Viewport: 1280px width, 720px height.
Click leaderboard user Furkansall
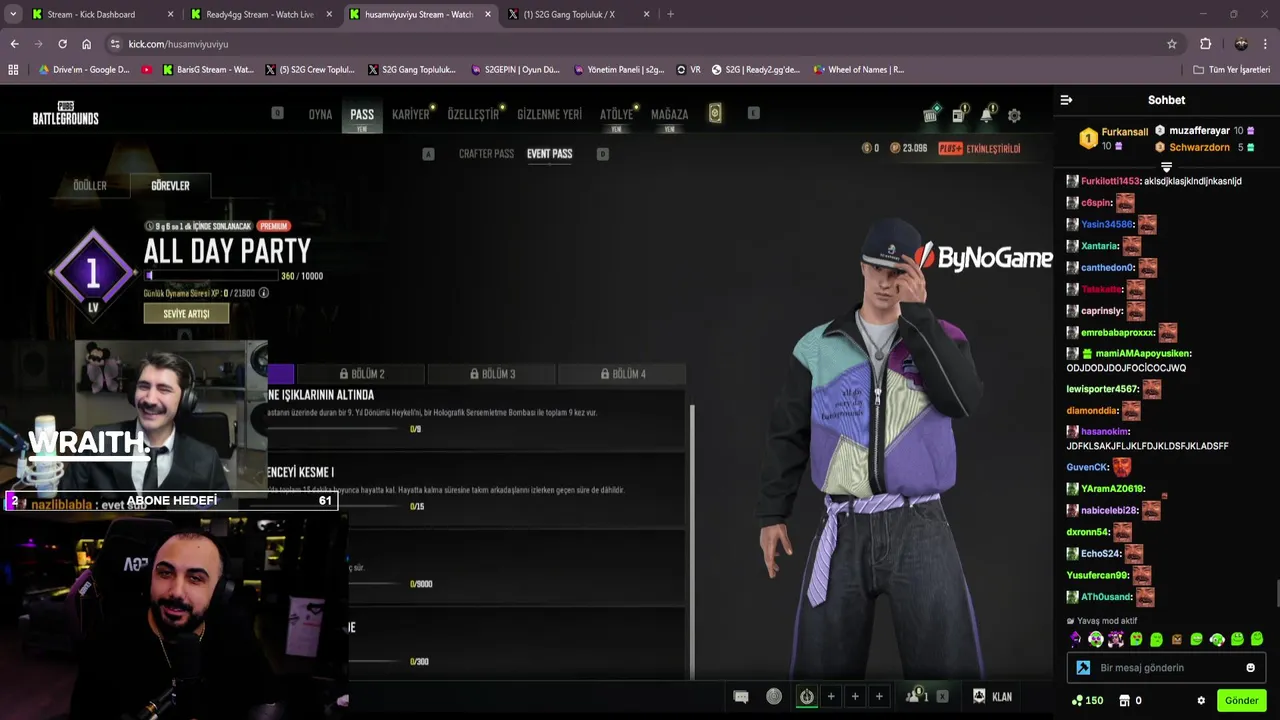coord(1124,132)
